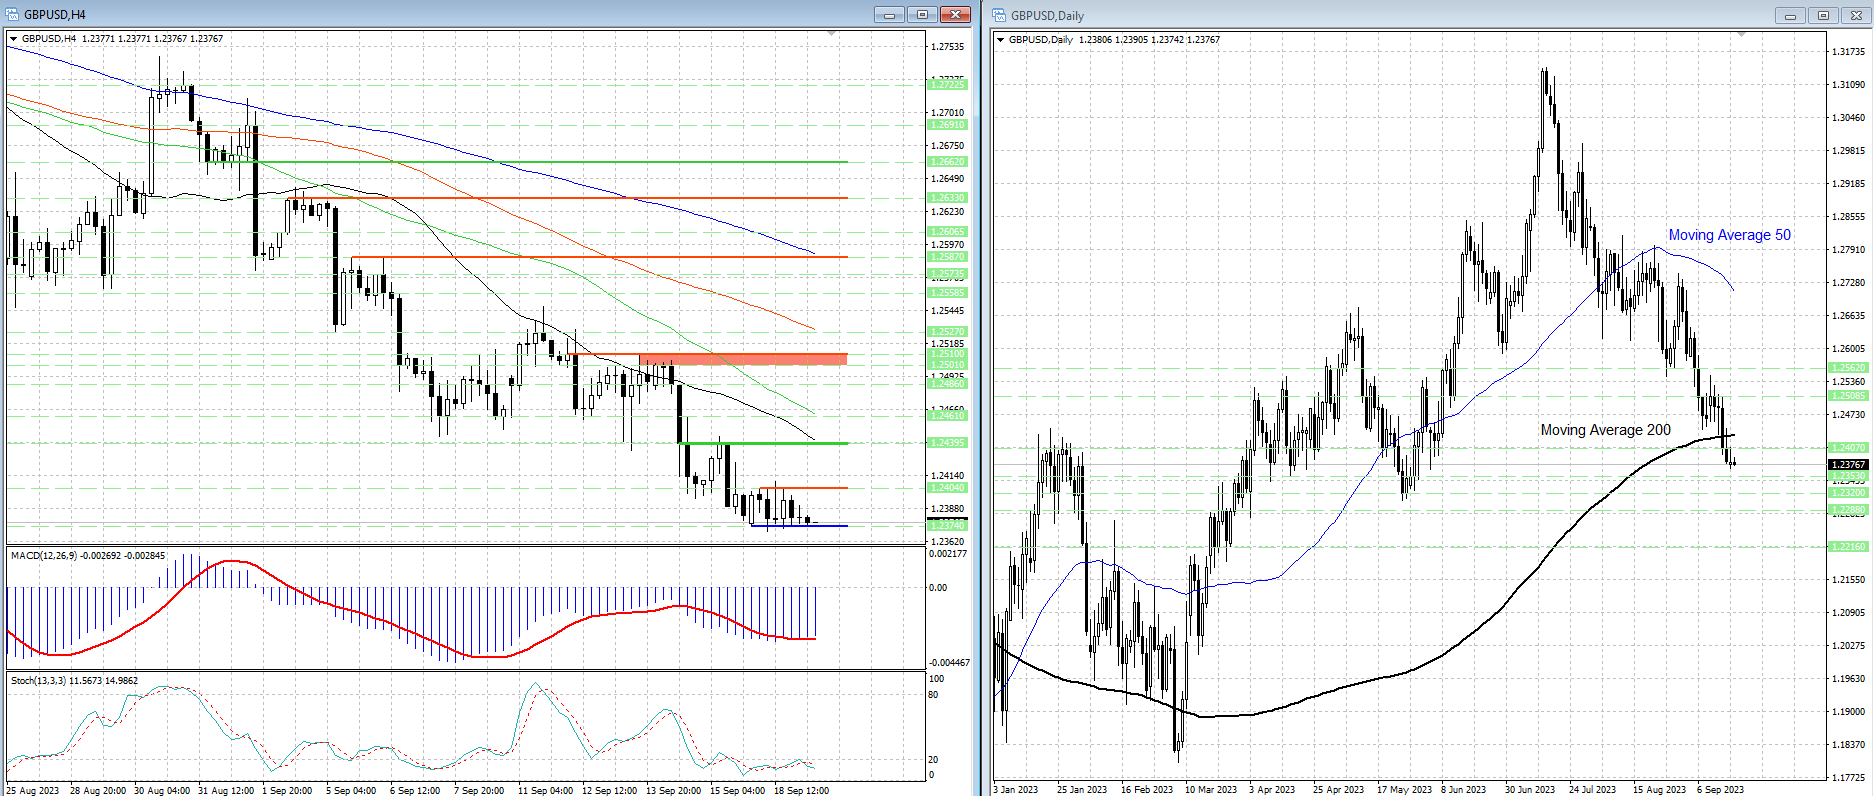The height and width of the screenshot is (796, 1874).
Task: Click the GBPUSD,Daily window chart icon
Action: tap(999, 15)
